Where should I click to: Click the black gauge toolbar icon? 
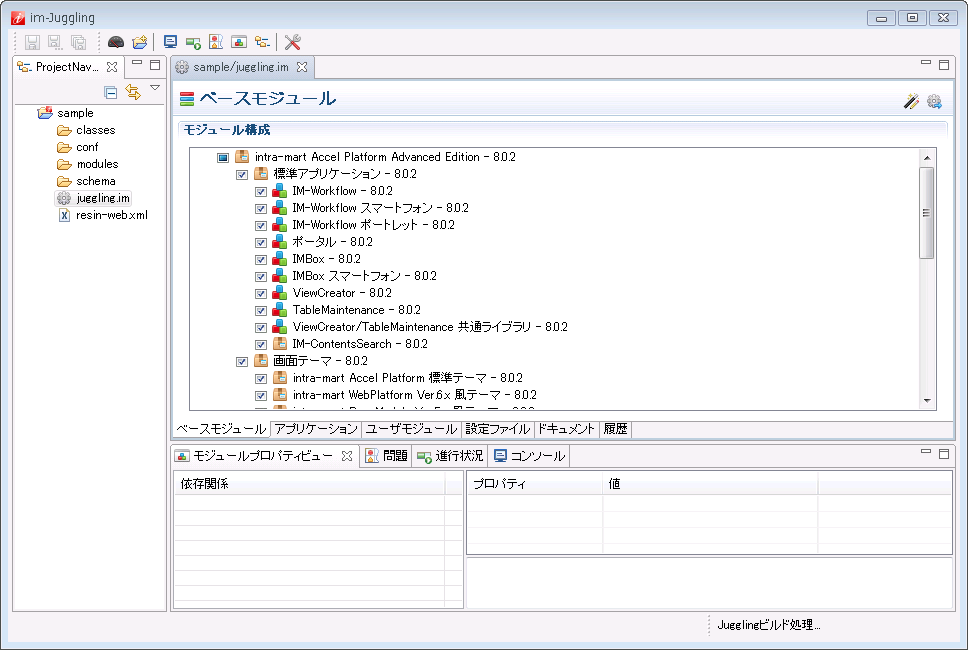click(x=115, y=42)
